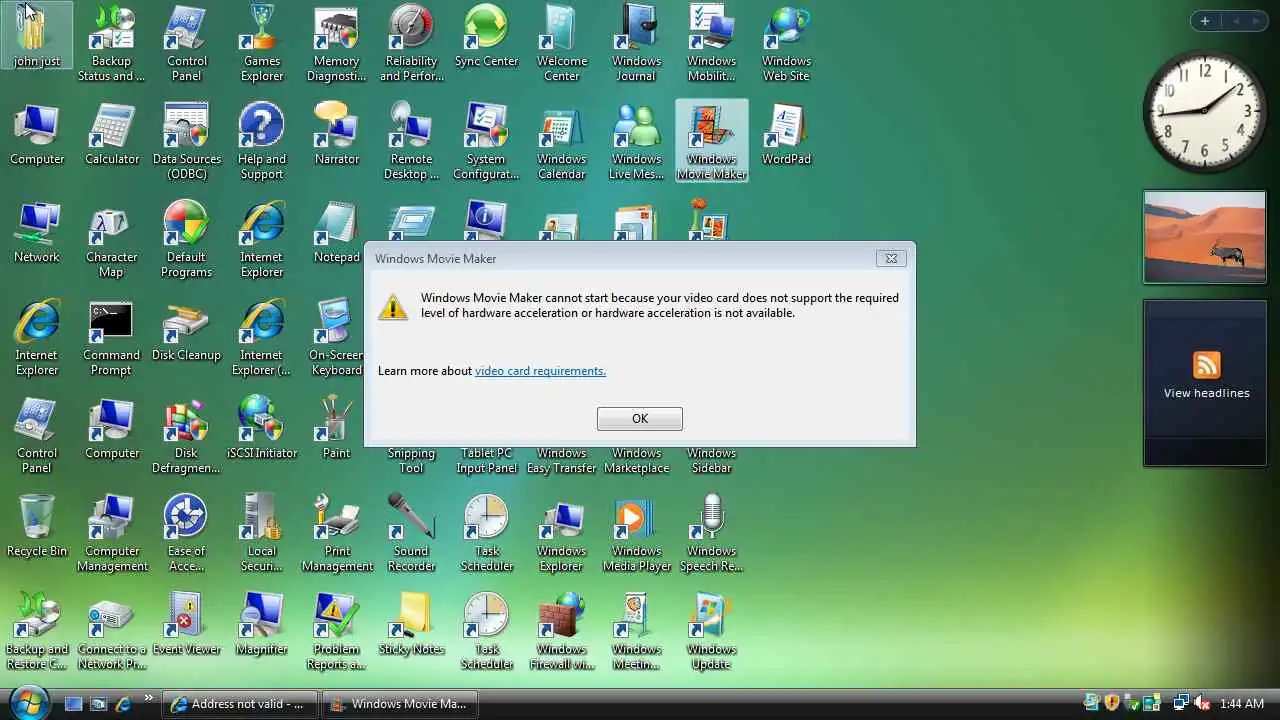Viewport: 1280px width, 720px height.
Task: Launch Computer Management
Action: [112, 533]
